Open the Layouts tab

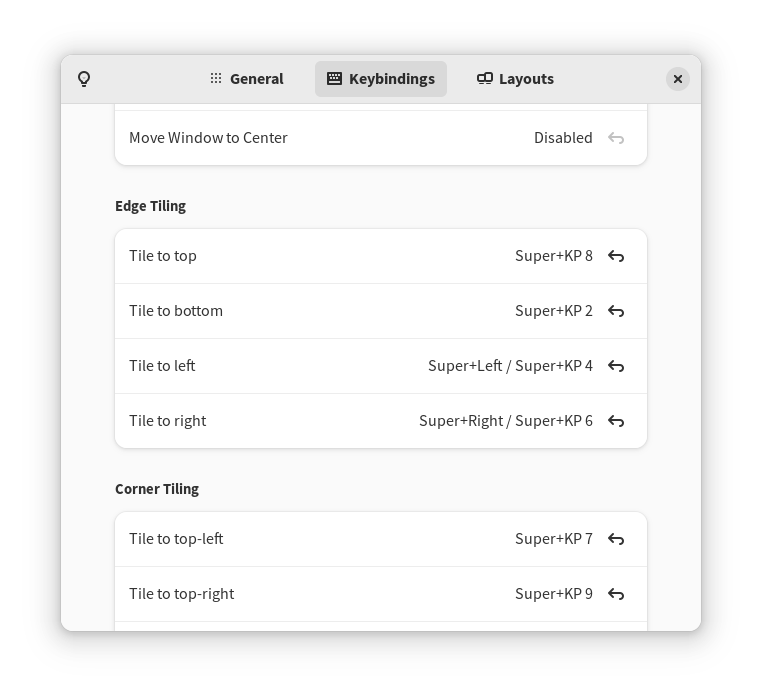click(515, 79)
